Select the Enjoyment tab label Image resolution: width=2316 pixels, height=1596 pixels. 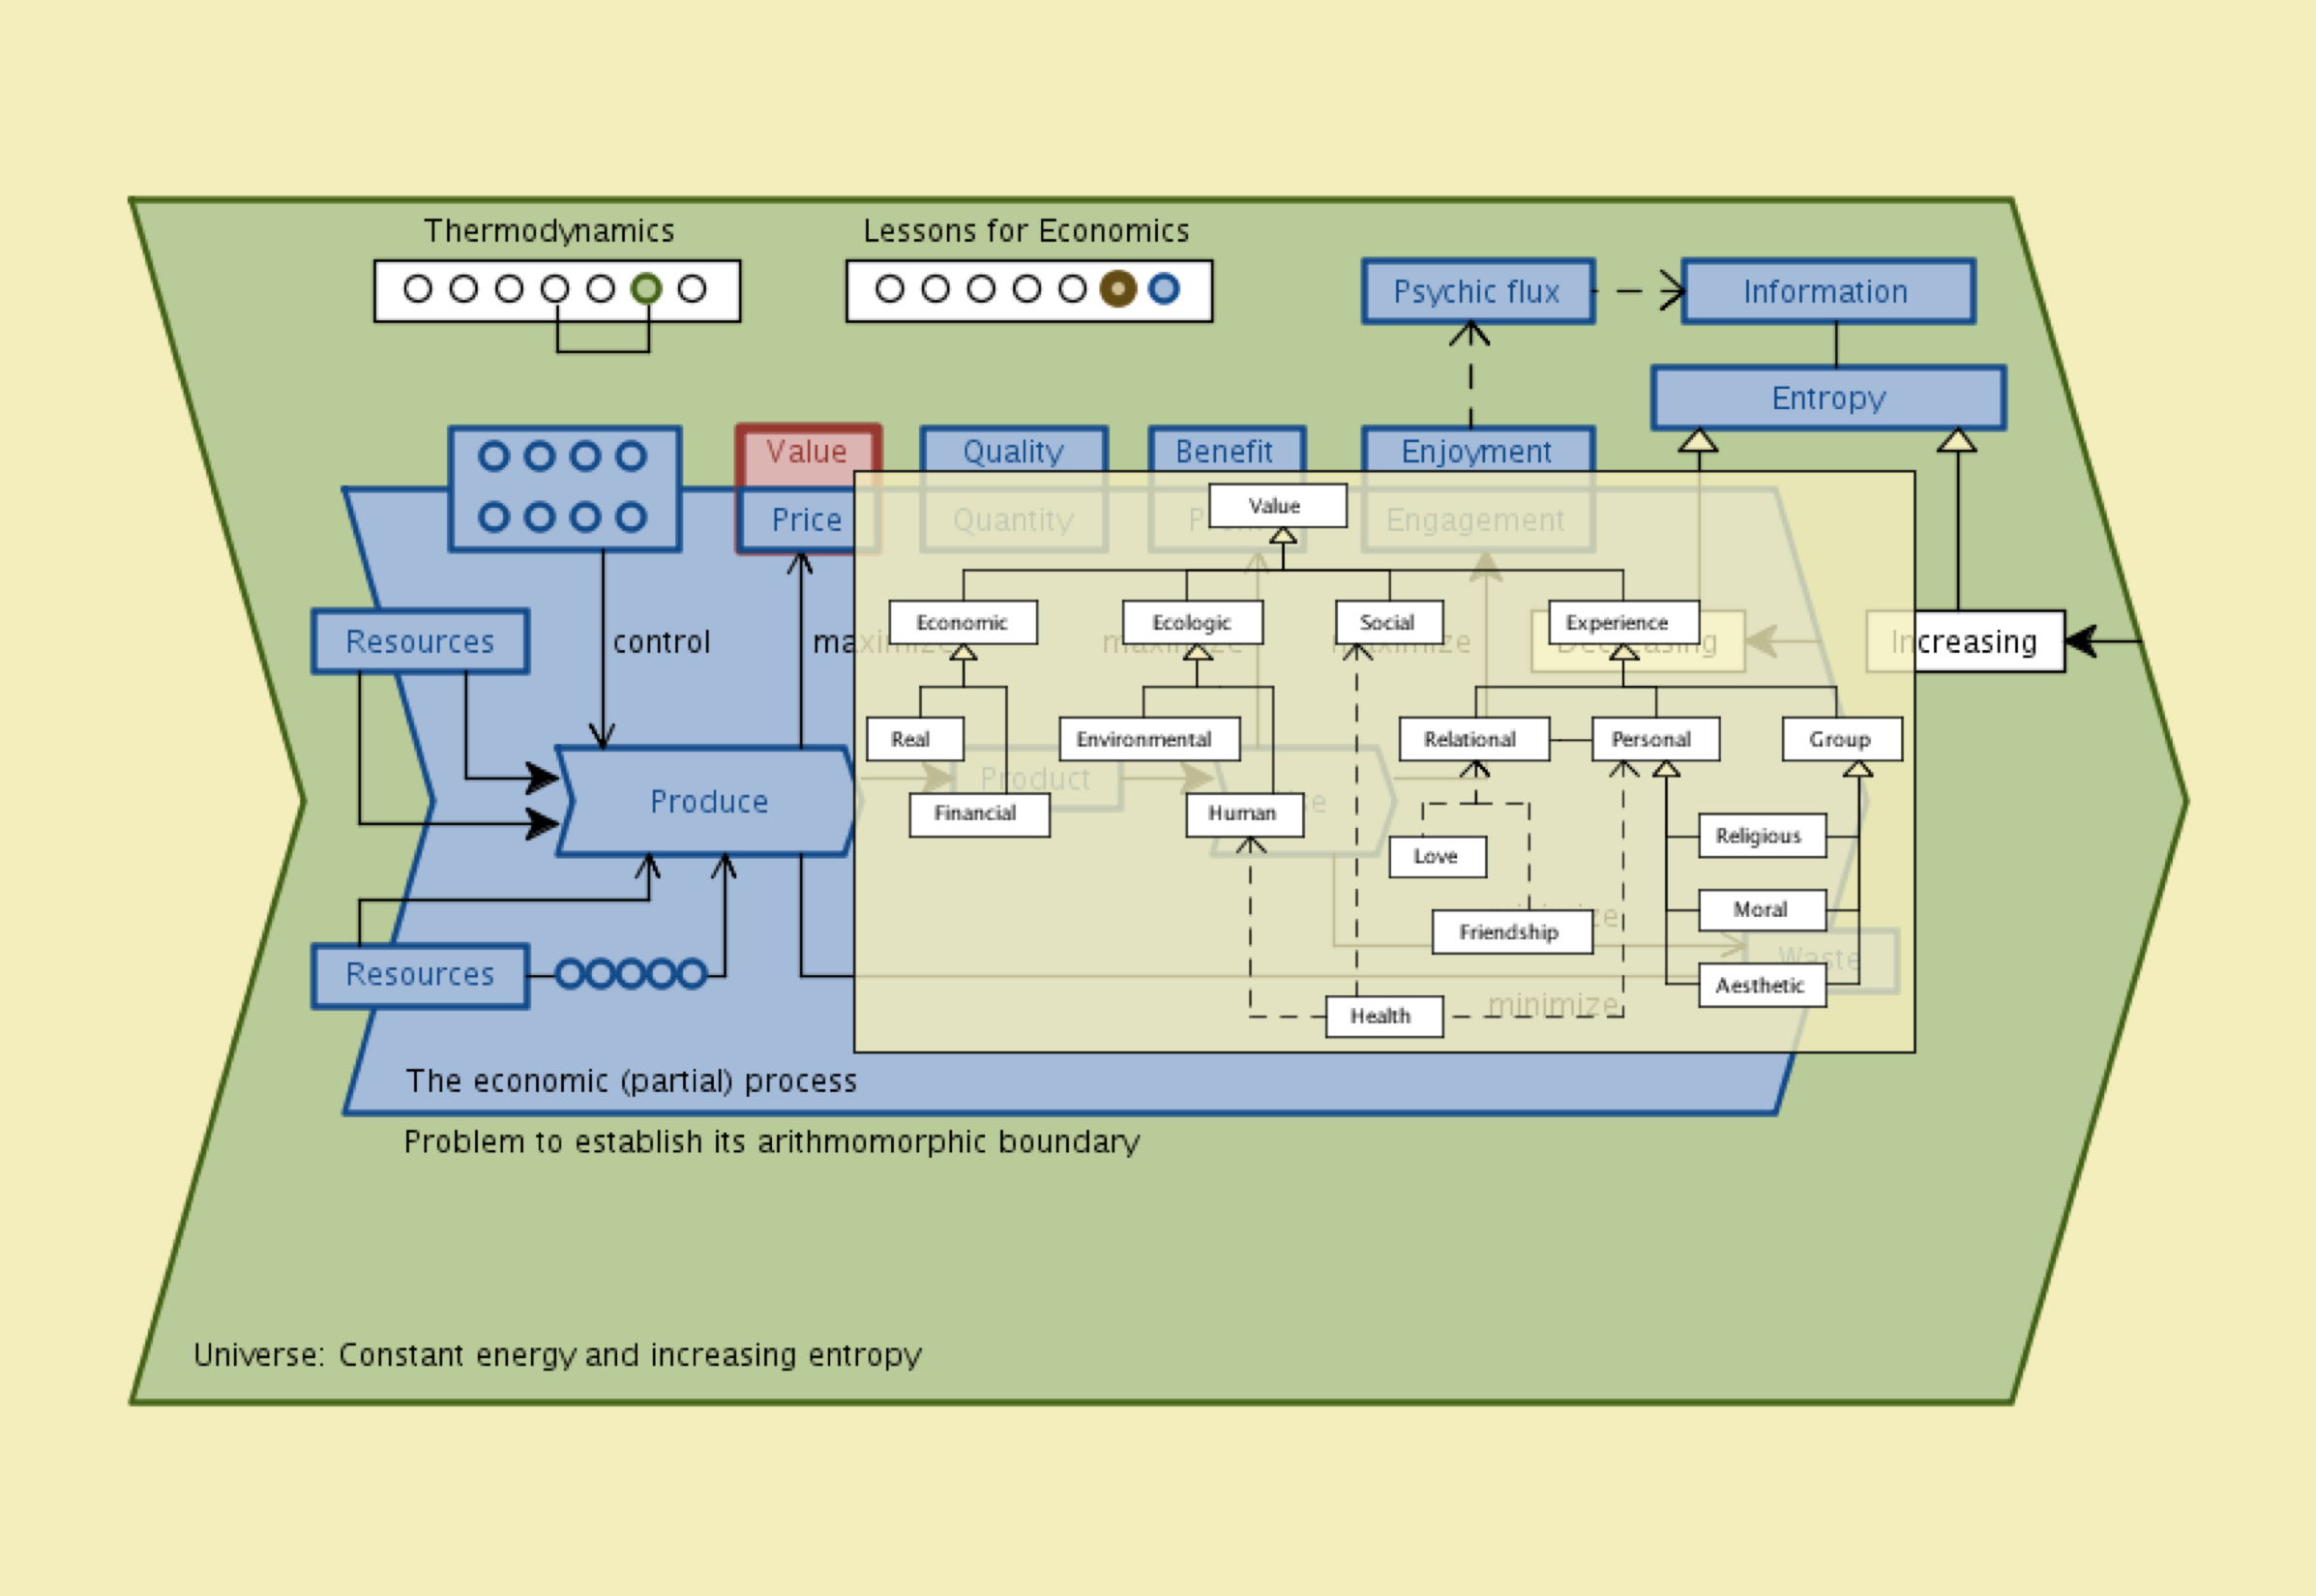[x=1477, y=451]
